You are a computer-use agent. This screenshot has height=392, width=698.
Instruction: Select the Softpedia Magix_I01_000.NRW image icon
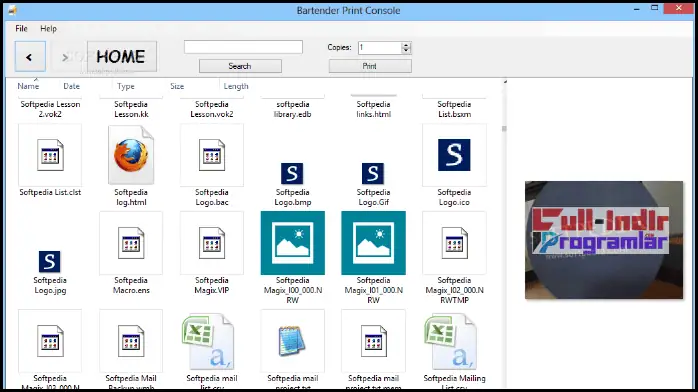[x=373, y=243]
